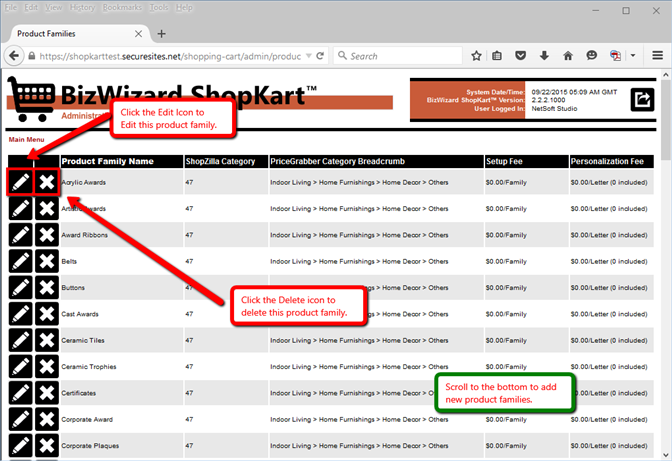Delete the Ceramic Tiles product family
The width and height of the screenshot is (672, 461).
47,340
